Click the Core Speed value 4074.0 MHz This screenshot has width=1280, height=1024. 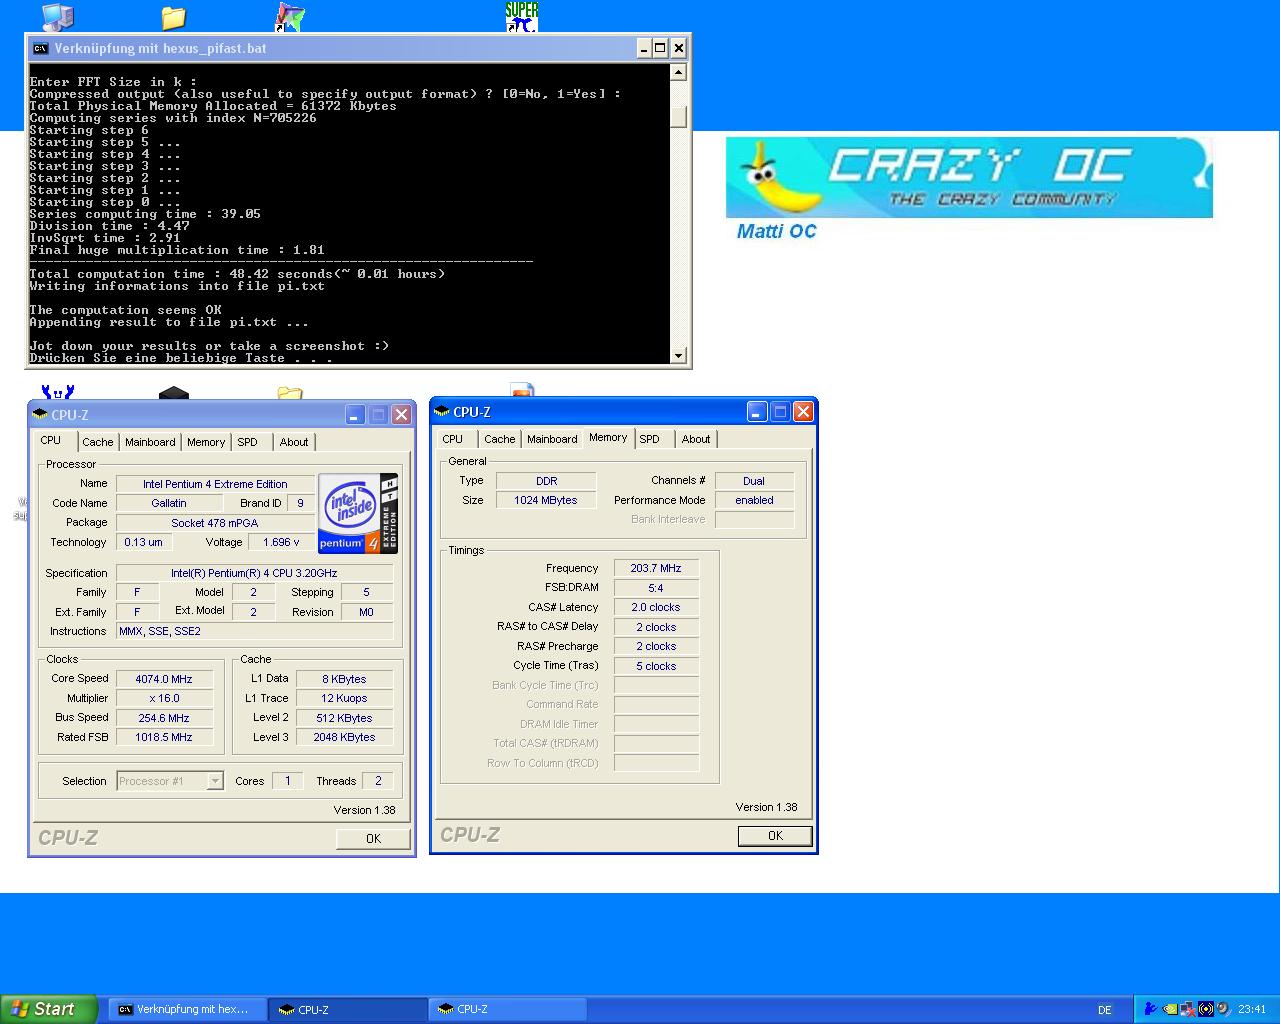coord(164,679)
